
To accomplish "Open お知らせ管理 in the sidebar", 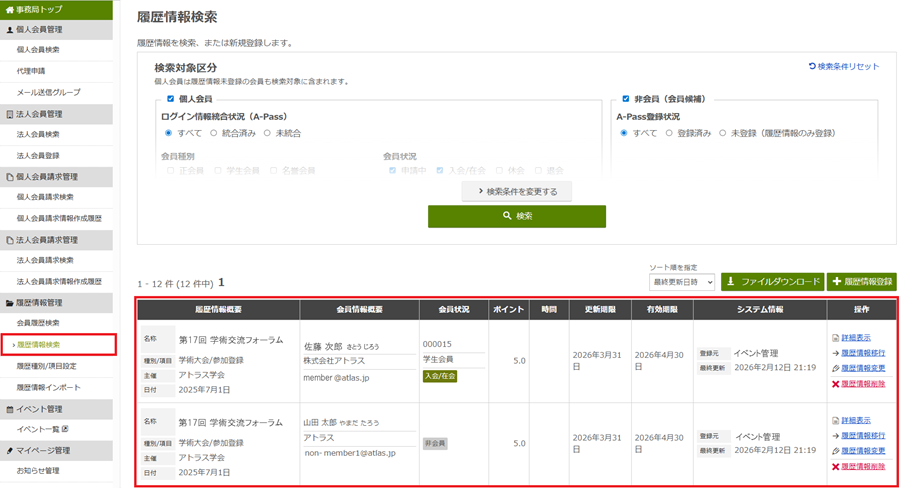I will (38, 471).
